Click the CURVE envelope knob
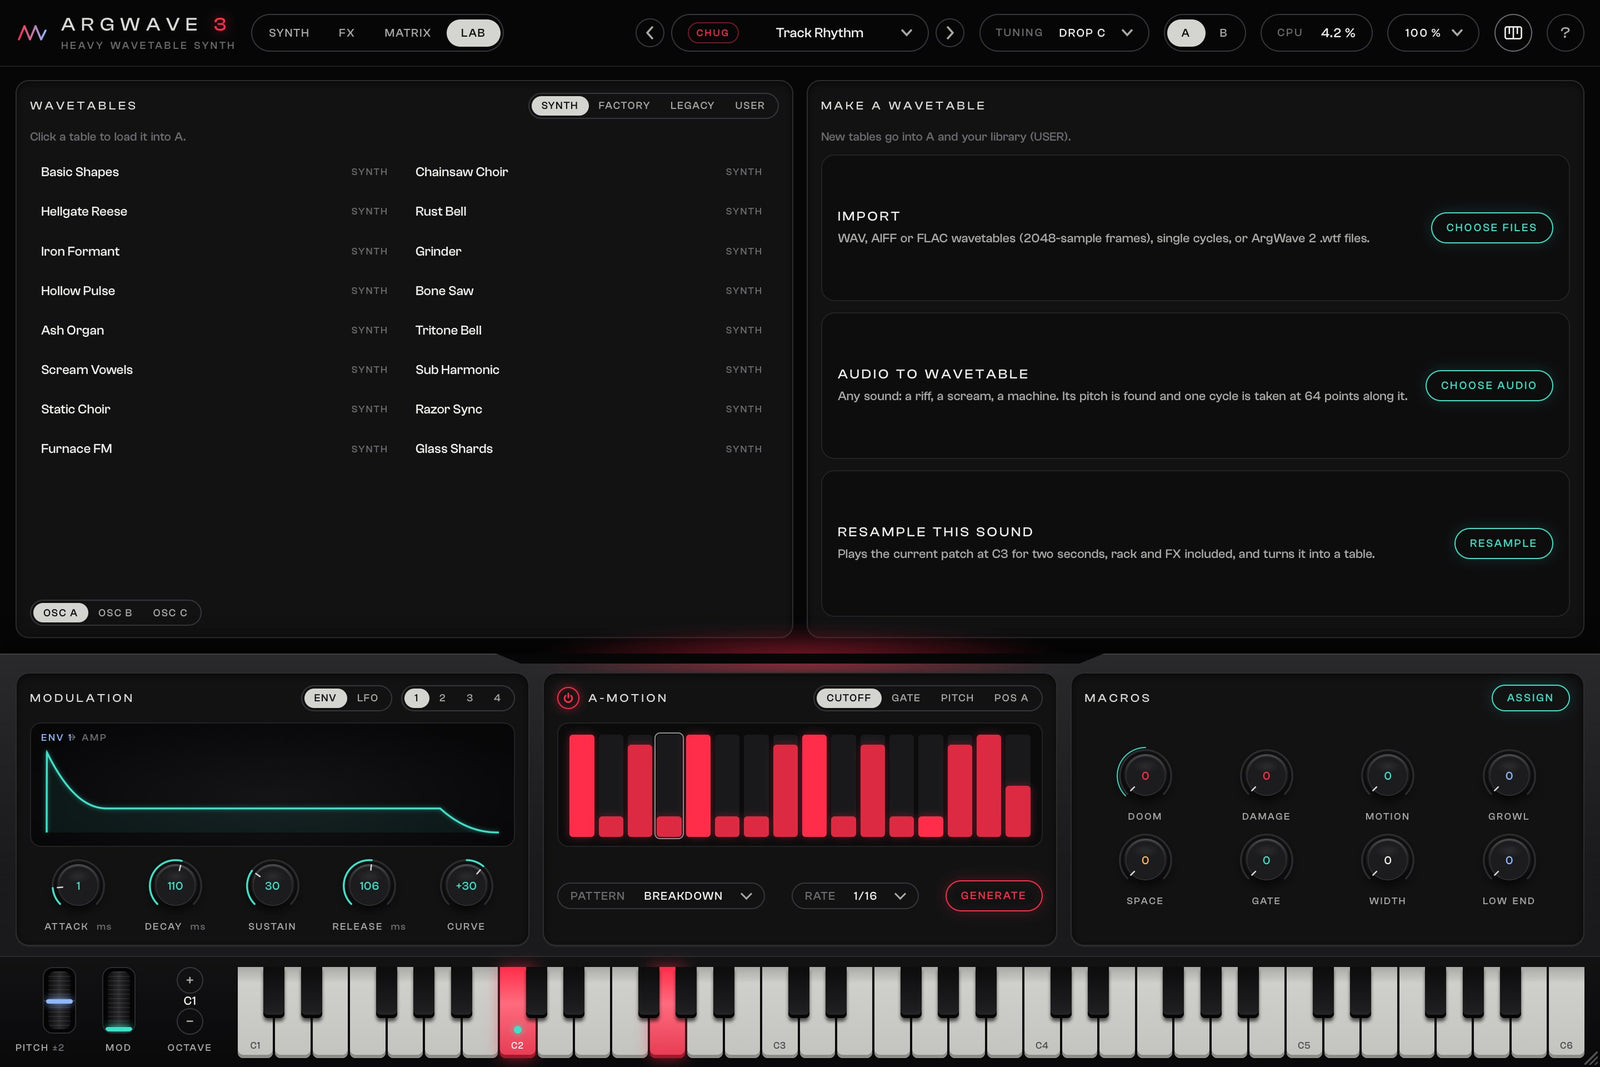 click(x=466, y=885)
